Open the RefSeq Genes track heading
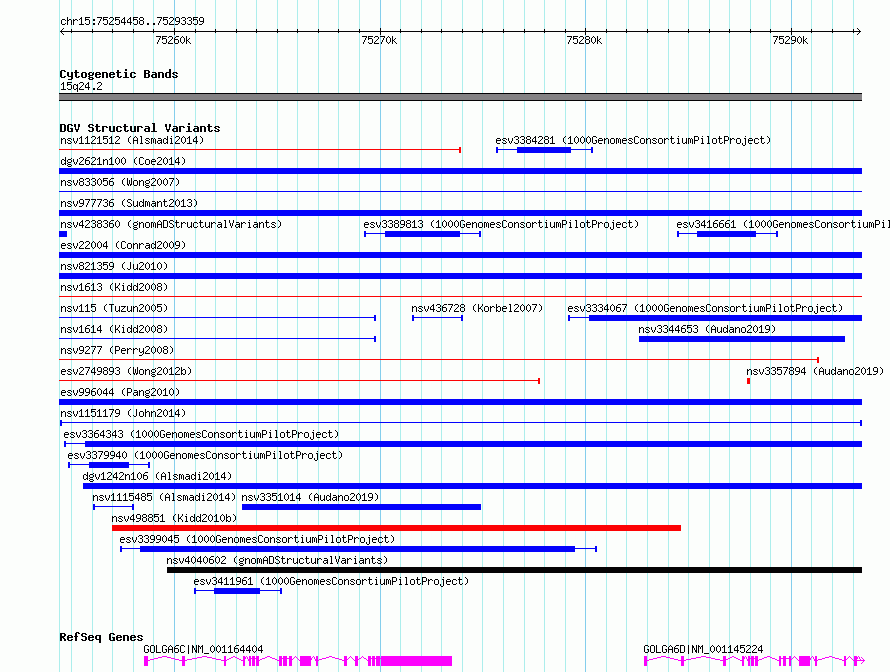 point(101,637)
